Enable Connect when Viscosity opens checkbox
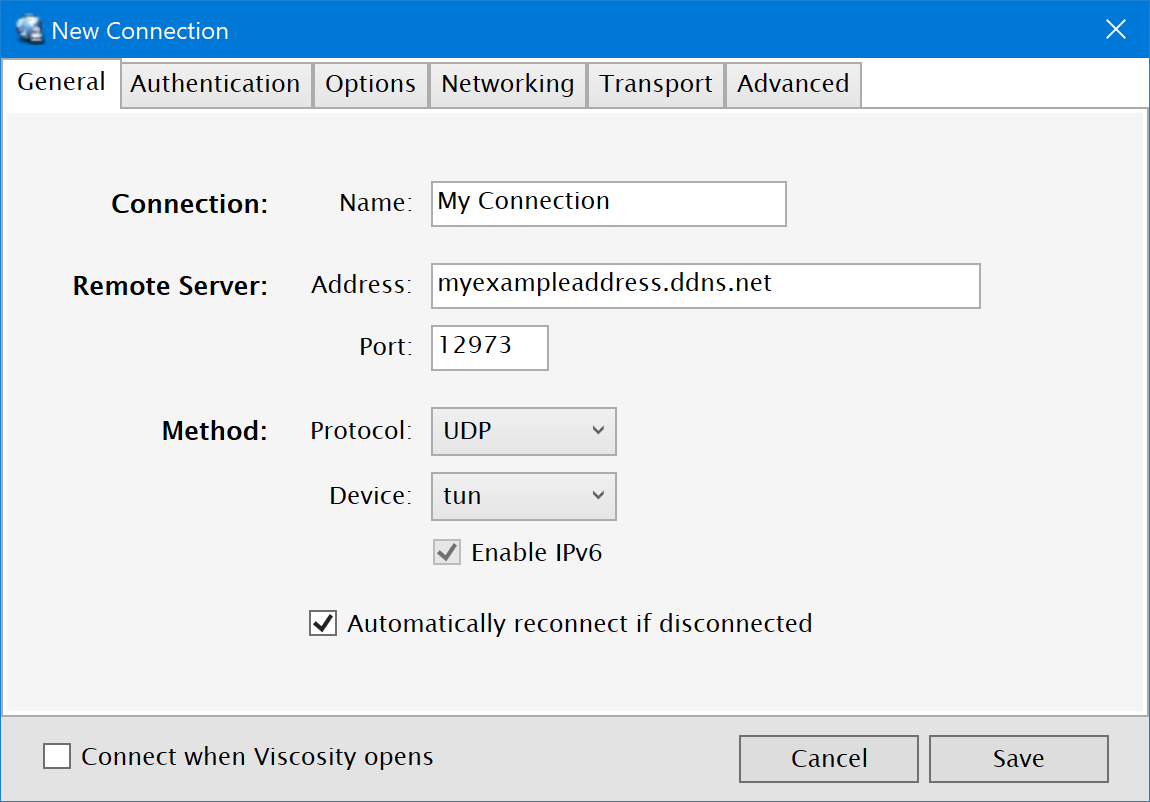This screenshot has width=1150, height=802. [x=57, y=757]
